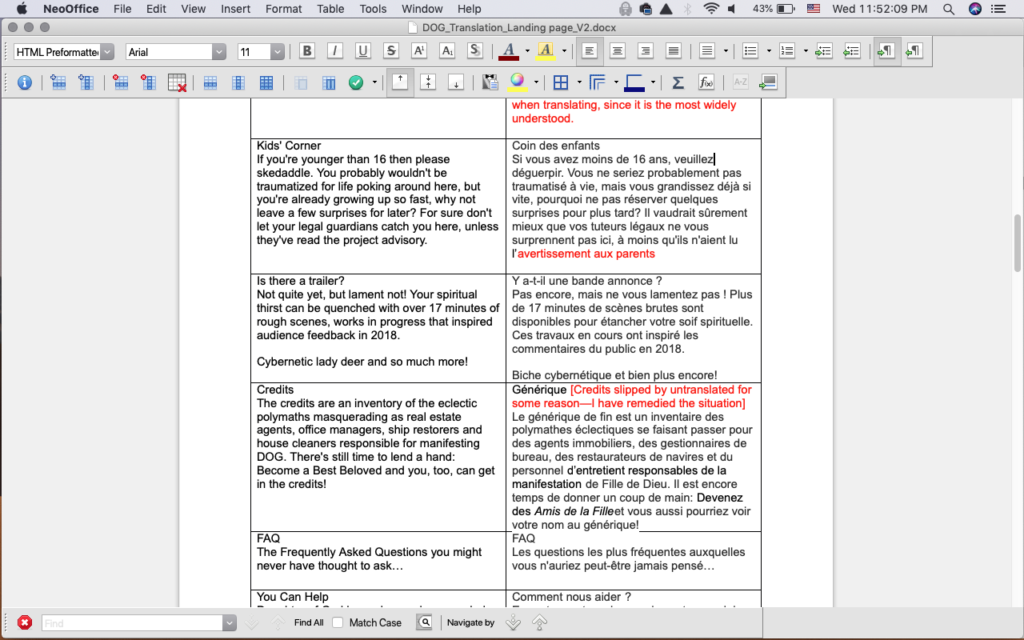Click the Navigate by next arrow icon

(513, 622)
